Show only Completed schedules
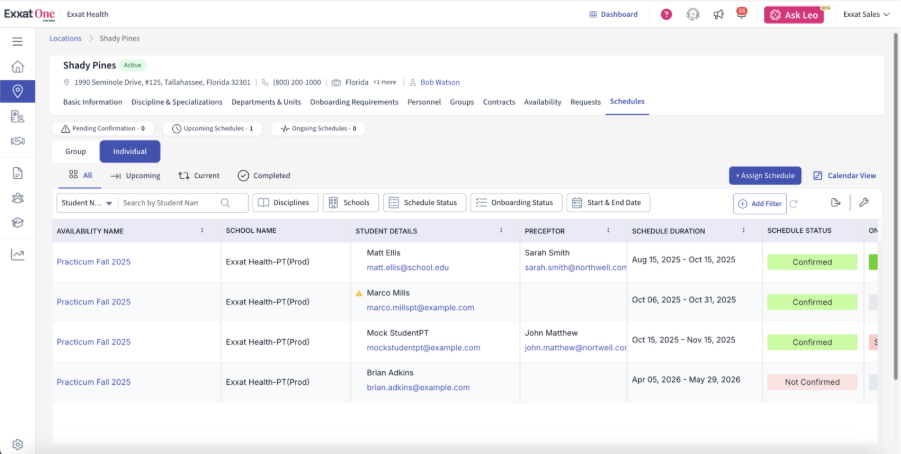Screen dimensions: 901x454 click(x=264, y=175)
